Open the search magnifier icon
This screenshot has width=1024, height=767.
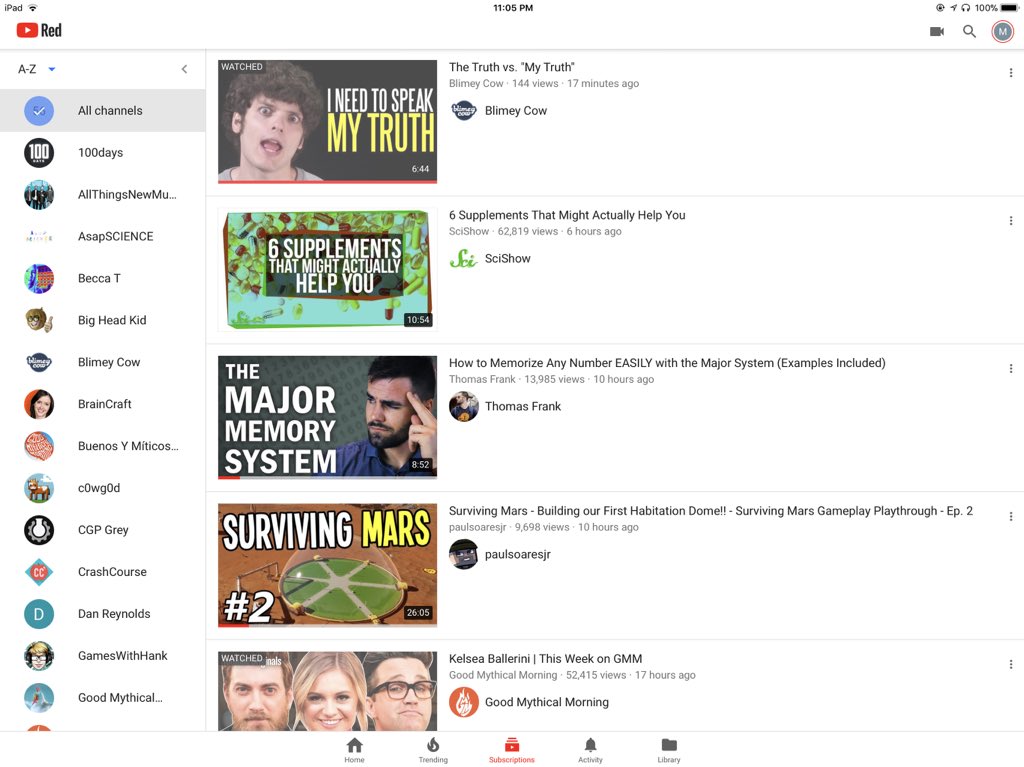[969, 31]
